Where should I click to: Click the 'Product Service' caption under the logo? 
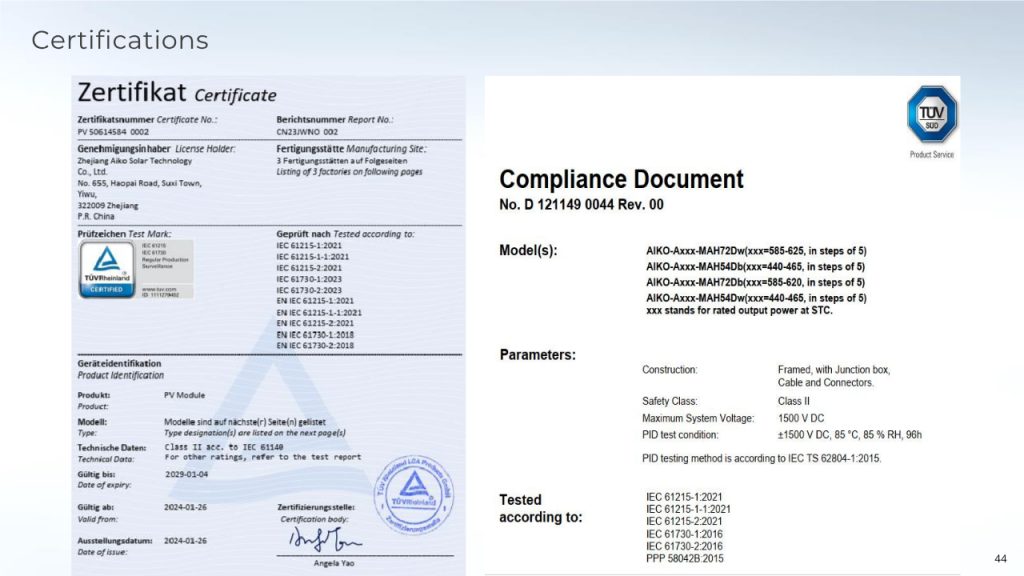tap(931, 155)
